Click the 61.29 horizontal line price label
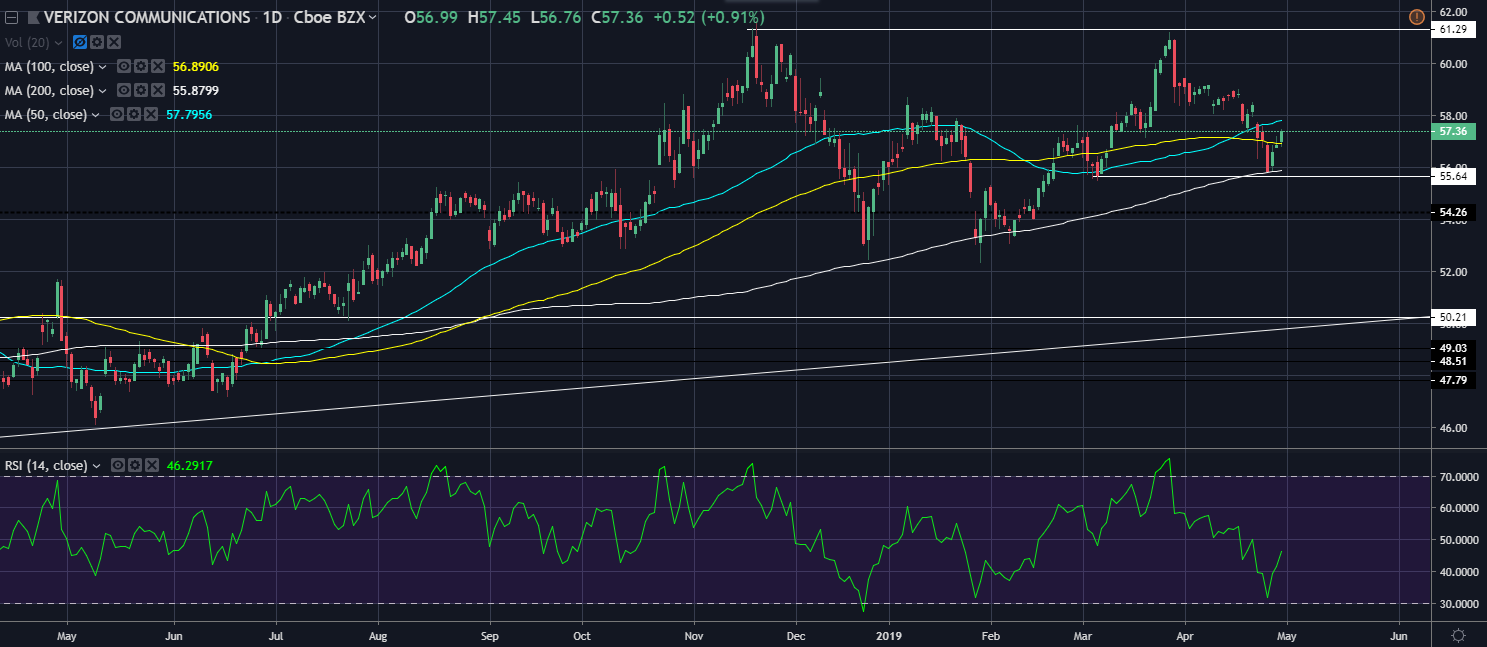 1453,30
